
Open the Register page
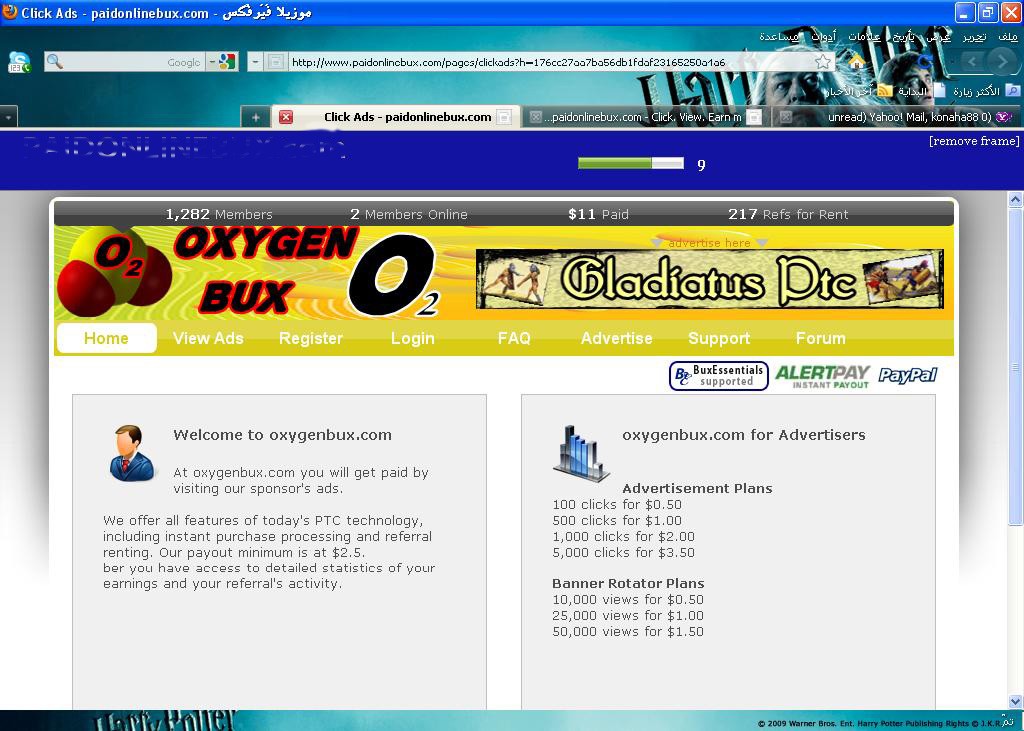[x=310, y=338]
